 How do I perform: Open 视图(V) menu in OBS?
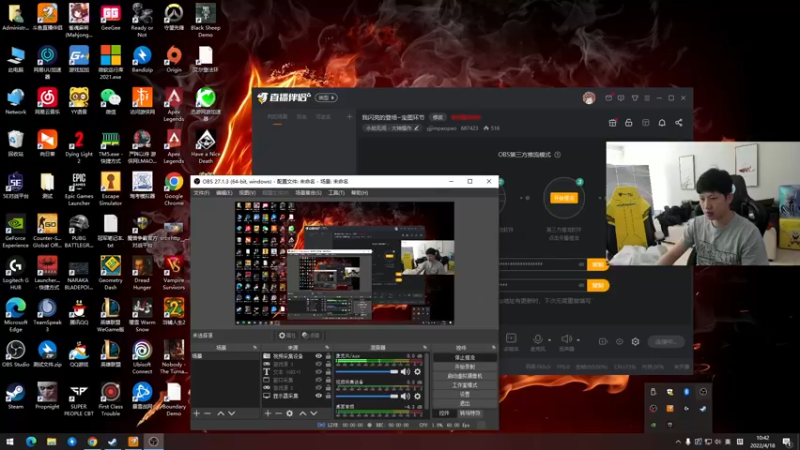(247, 193)
